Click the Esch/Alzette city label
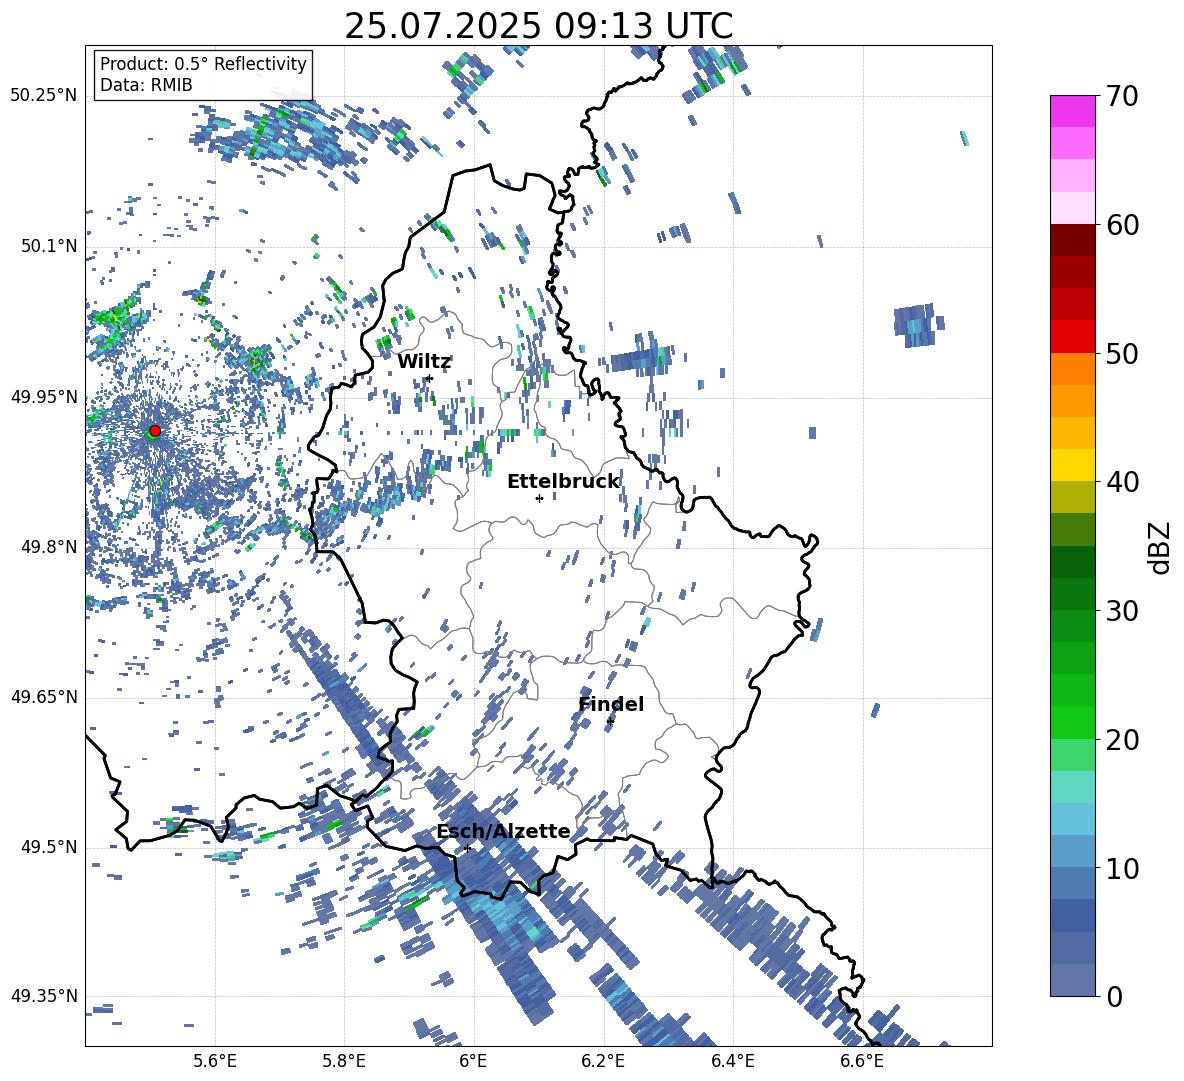The image size is (1184, 1081). point(504,832)
